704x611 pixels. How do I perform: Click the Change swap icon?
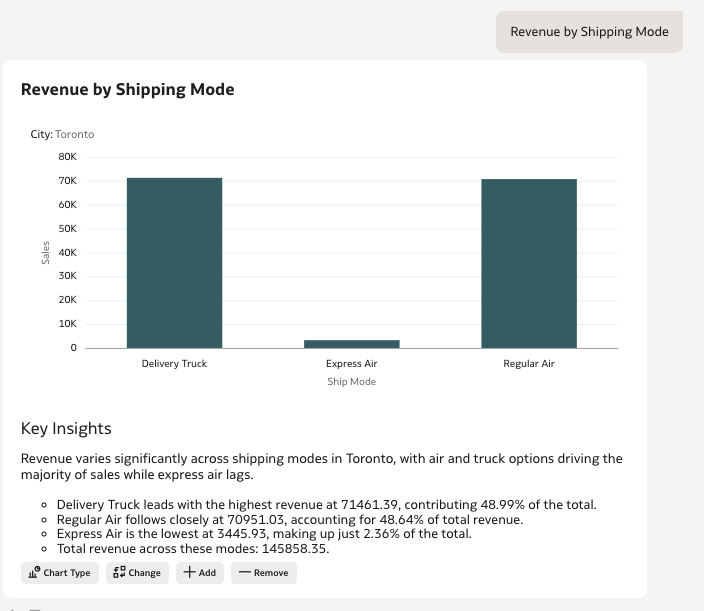pyautogui.click(x=119, y=573)
